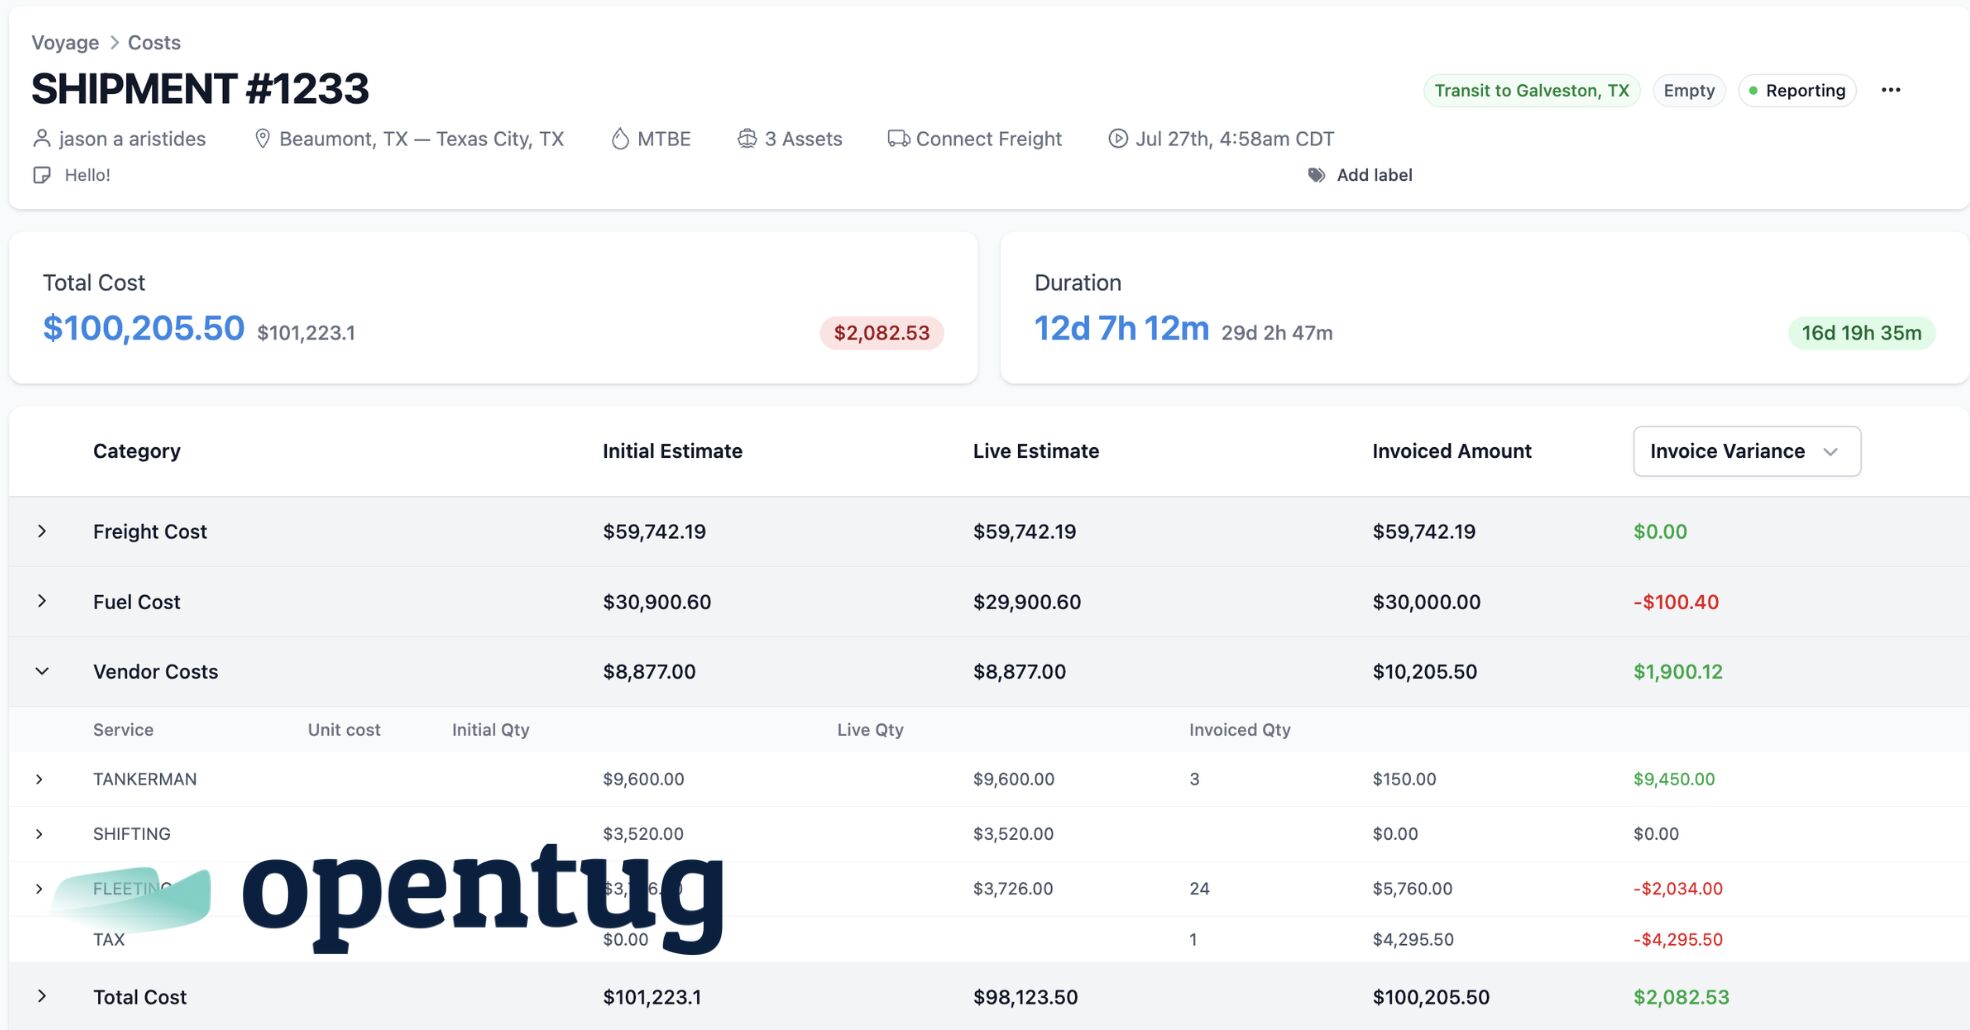This screenshot has width=1970, height=1030.
Task: Click the Hello! note text
Action: [88, 175]
